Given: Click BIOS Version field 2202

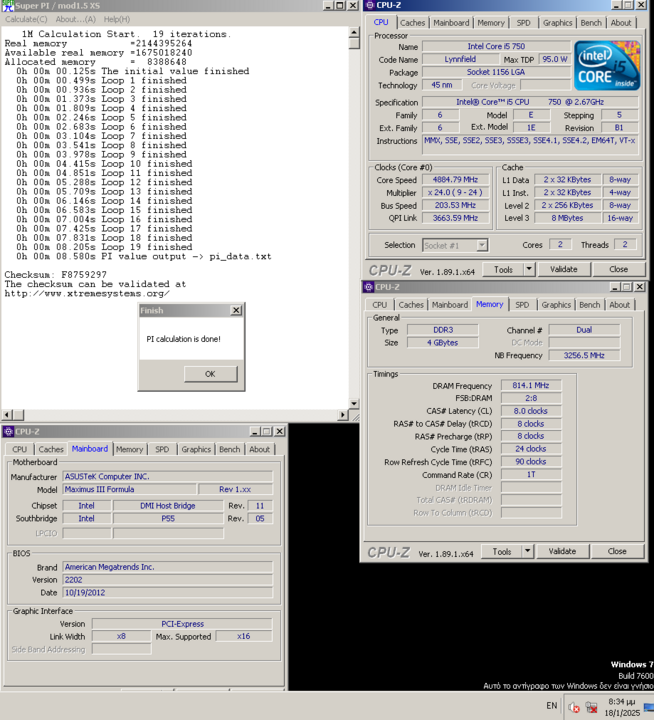Looking at the screenshot, I should (x=168, y=579).
